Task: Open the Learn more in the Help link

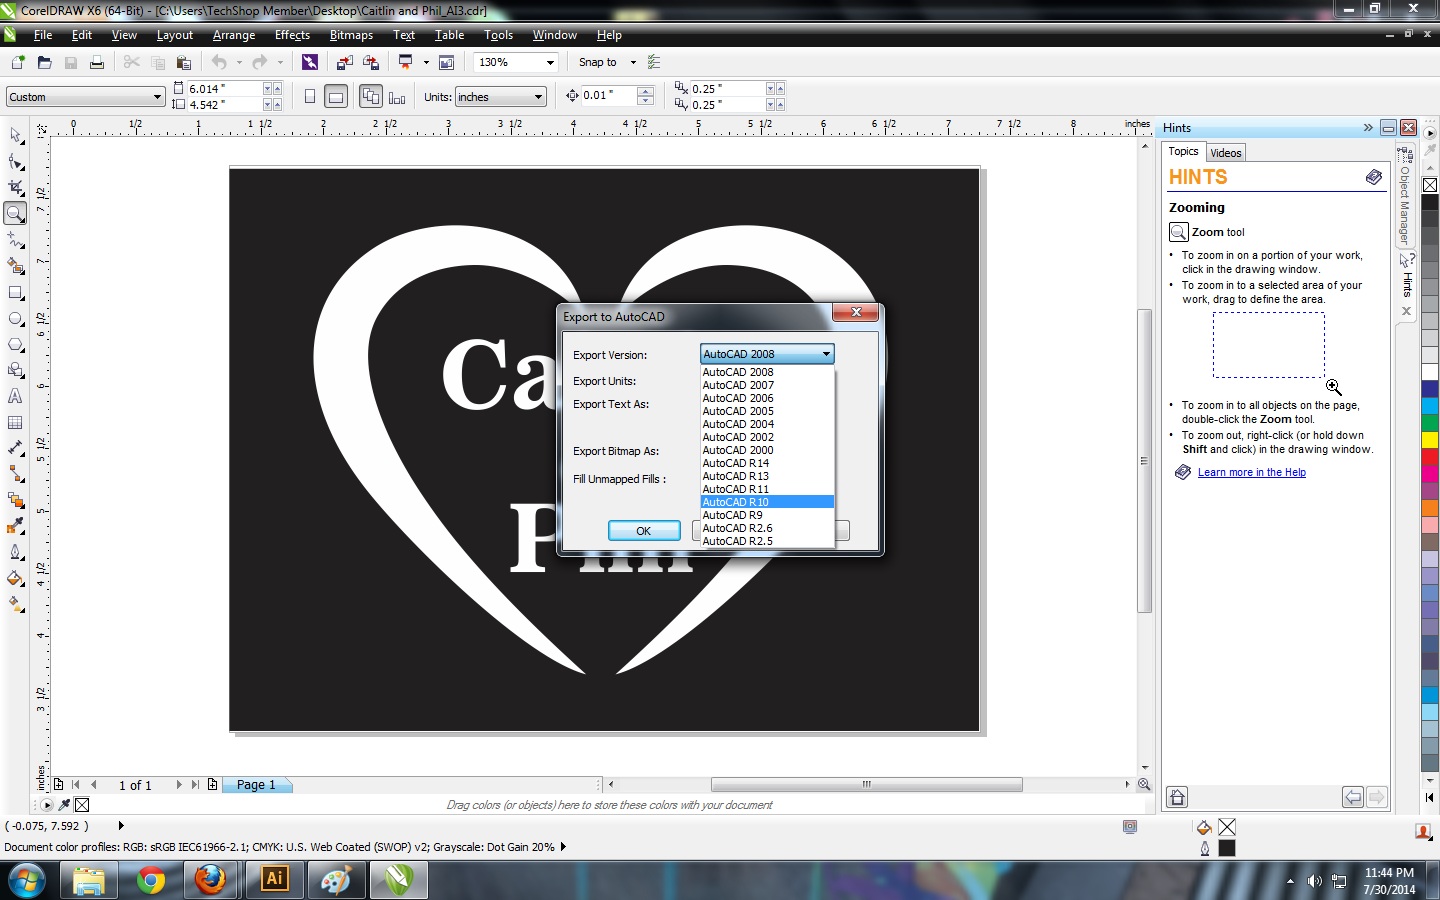Action: [x=1251, y=472]
